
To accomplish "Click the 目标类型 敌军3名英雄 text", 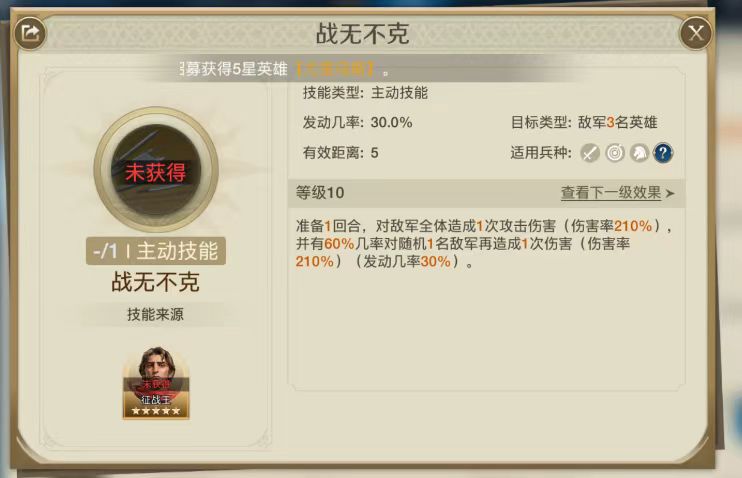I will point(584,123).
